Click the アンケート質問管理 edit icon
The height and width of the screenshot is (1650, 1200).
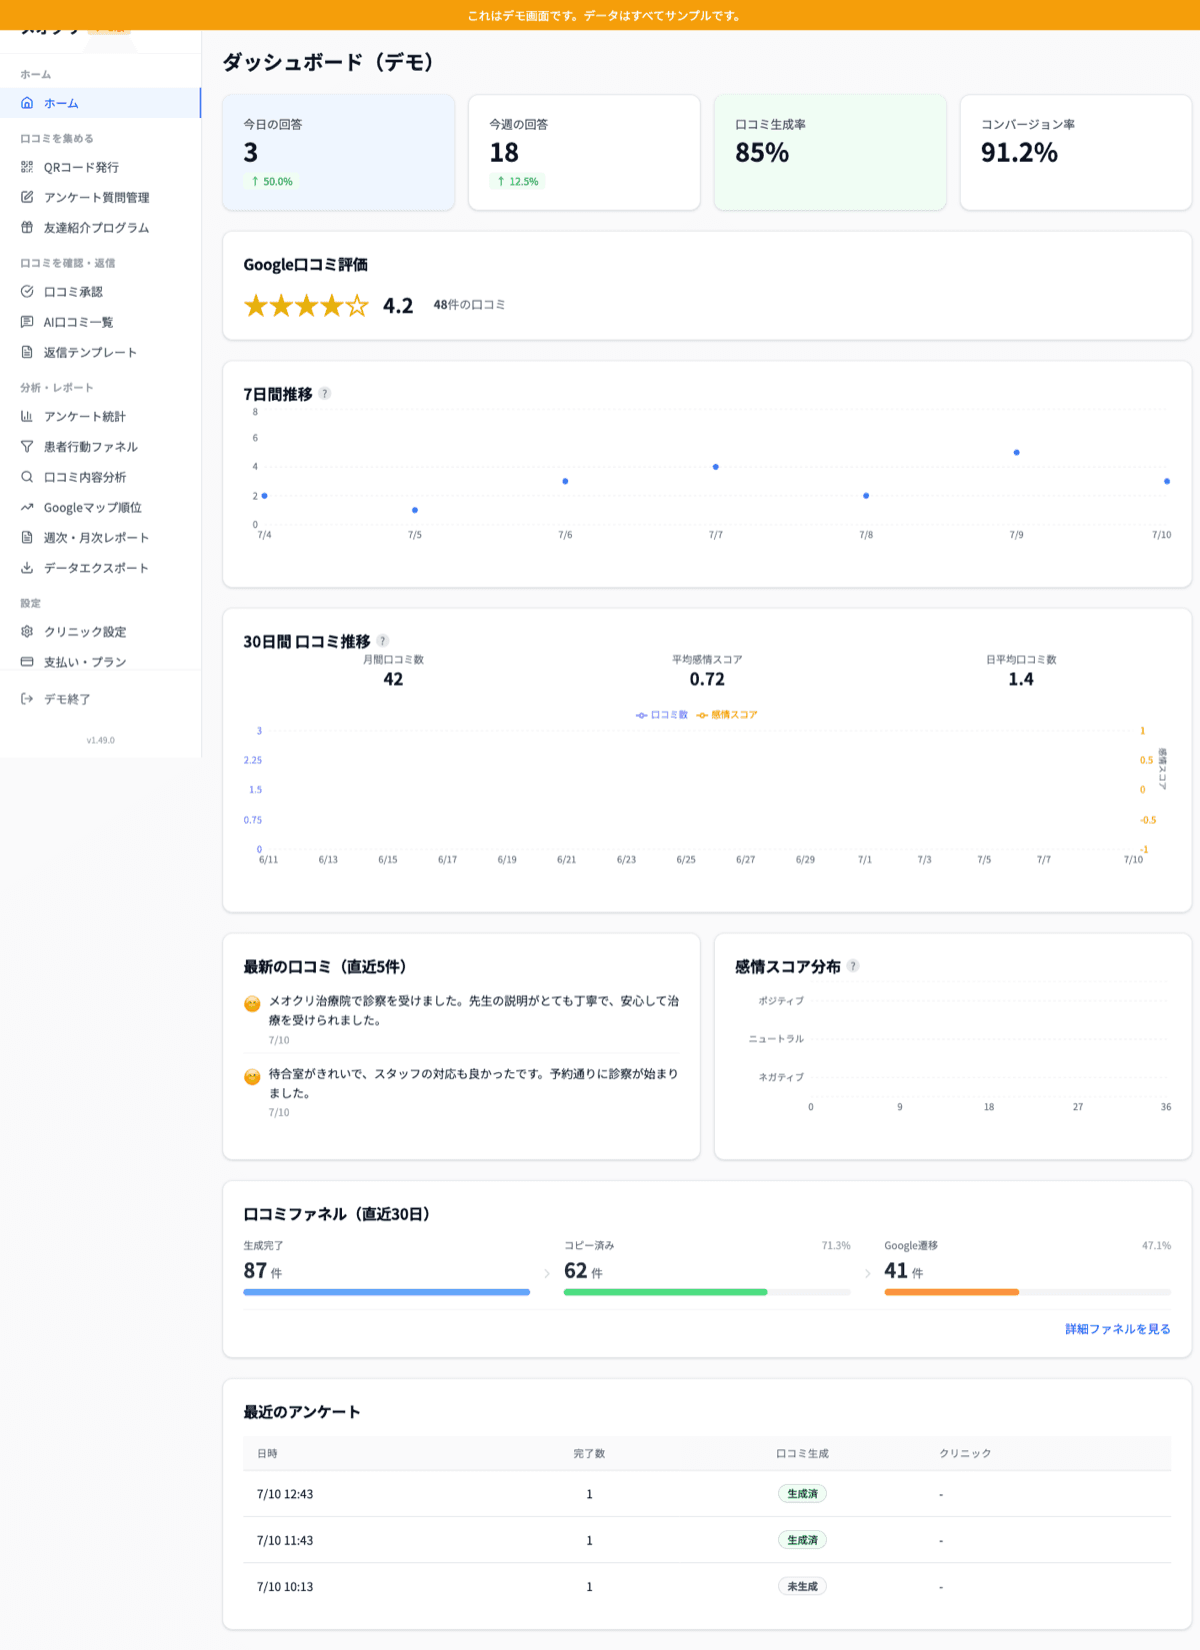[27, 197]
